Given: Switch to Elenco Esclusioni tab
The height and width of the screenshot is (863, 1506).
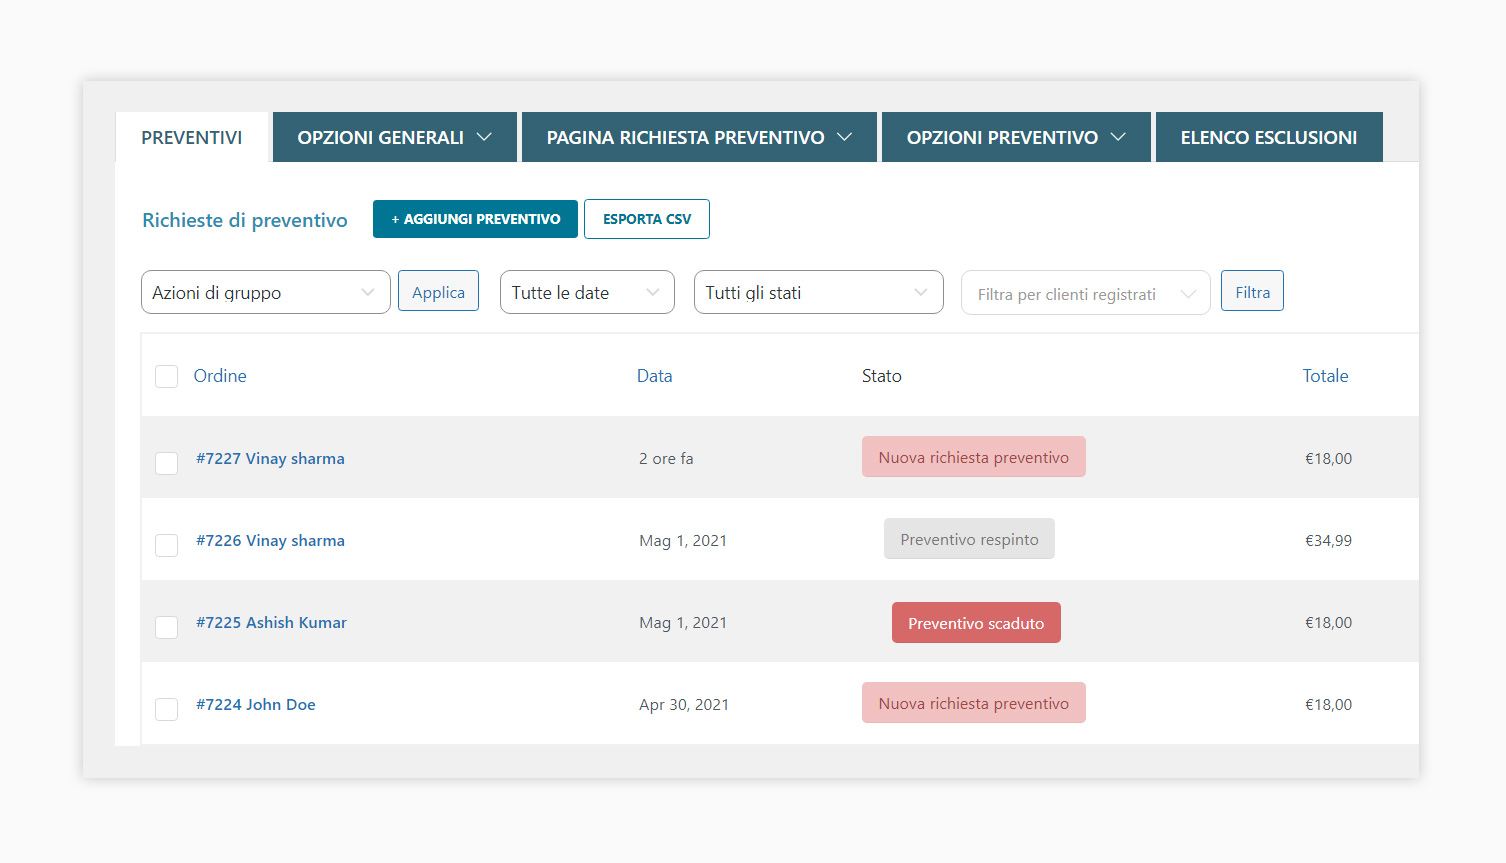Looking at the screenshot, I should (x=1268, y=137).
